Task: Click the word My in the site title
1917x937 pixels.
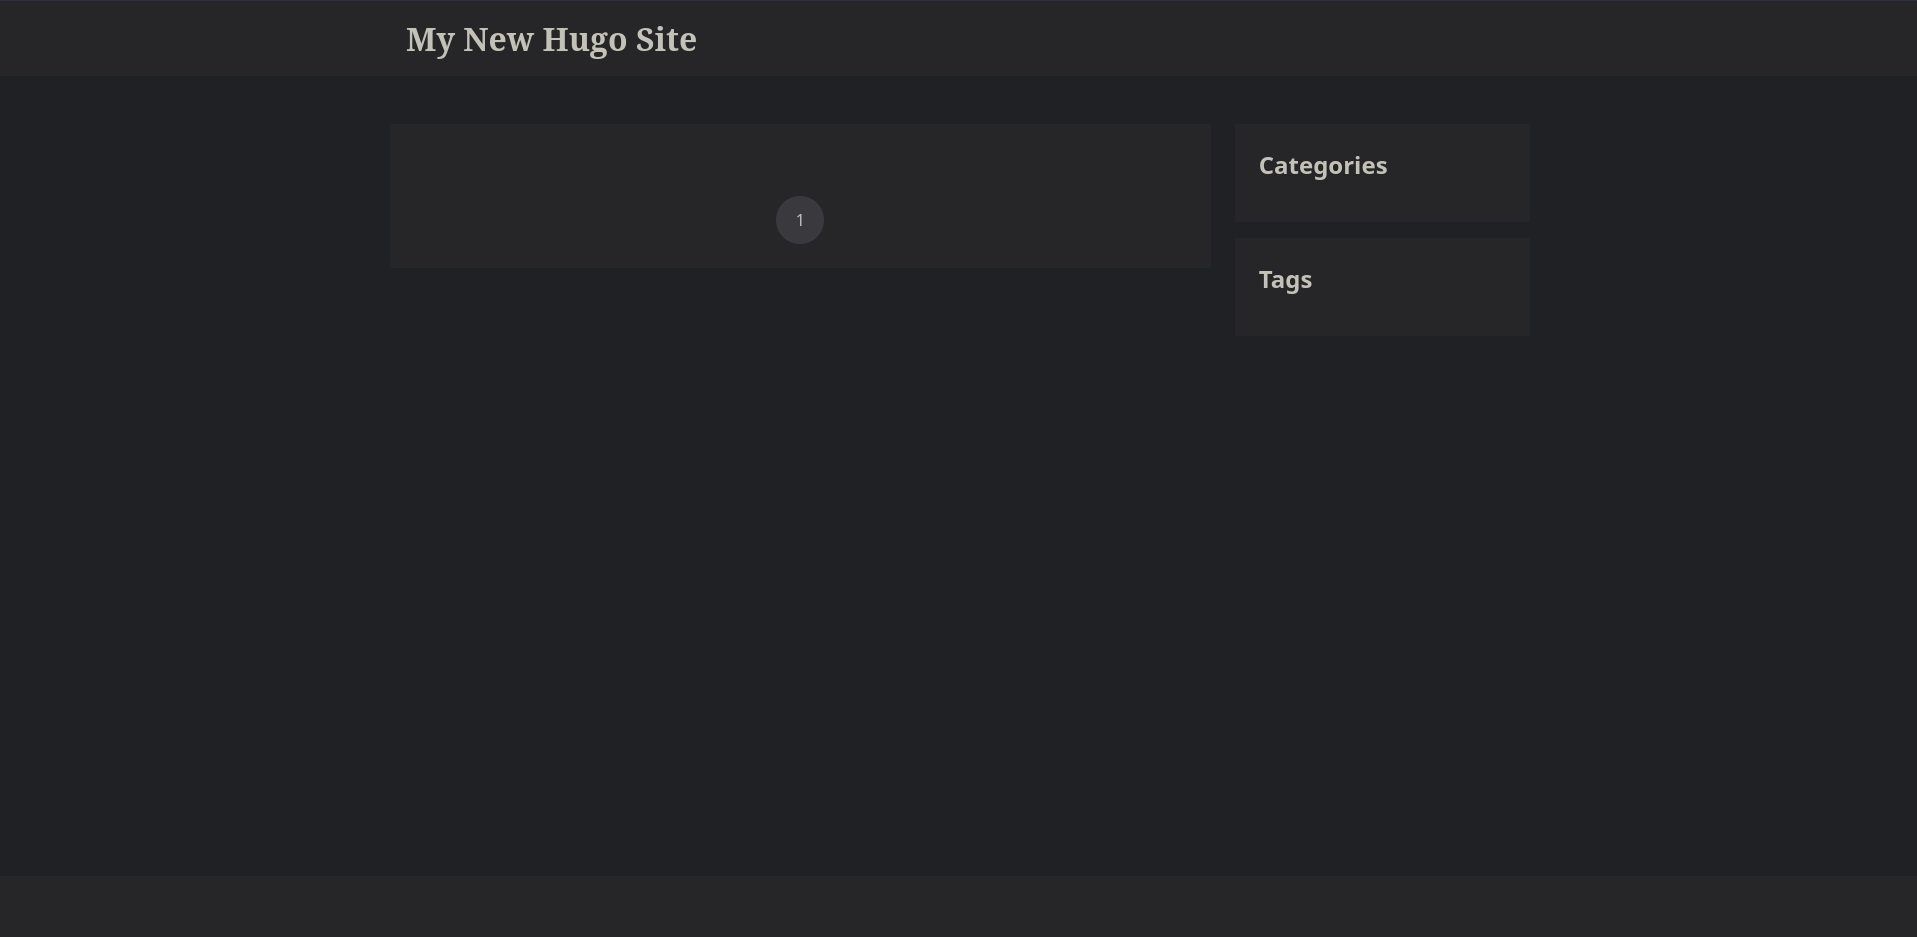Action: pos(430,40)
